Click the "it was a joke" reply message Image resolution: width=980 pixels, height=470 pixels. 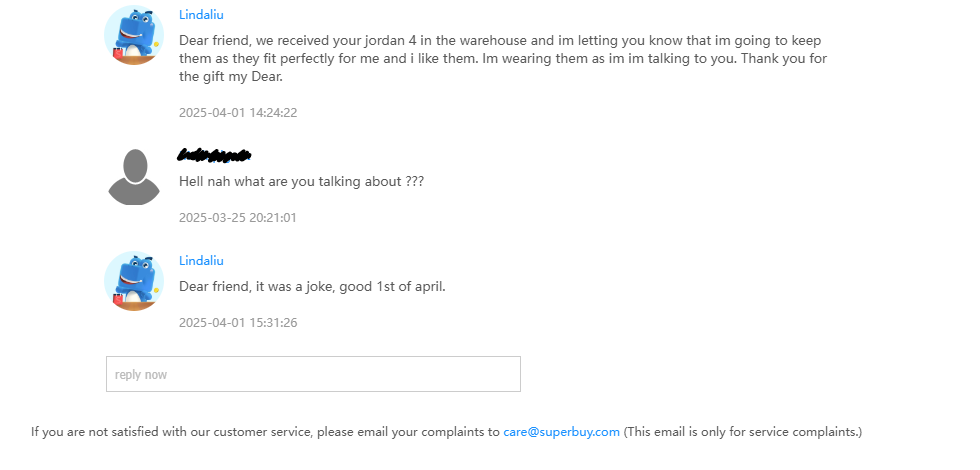[312, 287]
